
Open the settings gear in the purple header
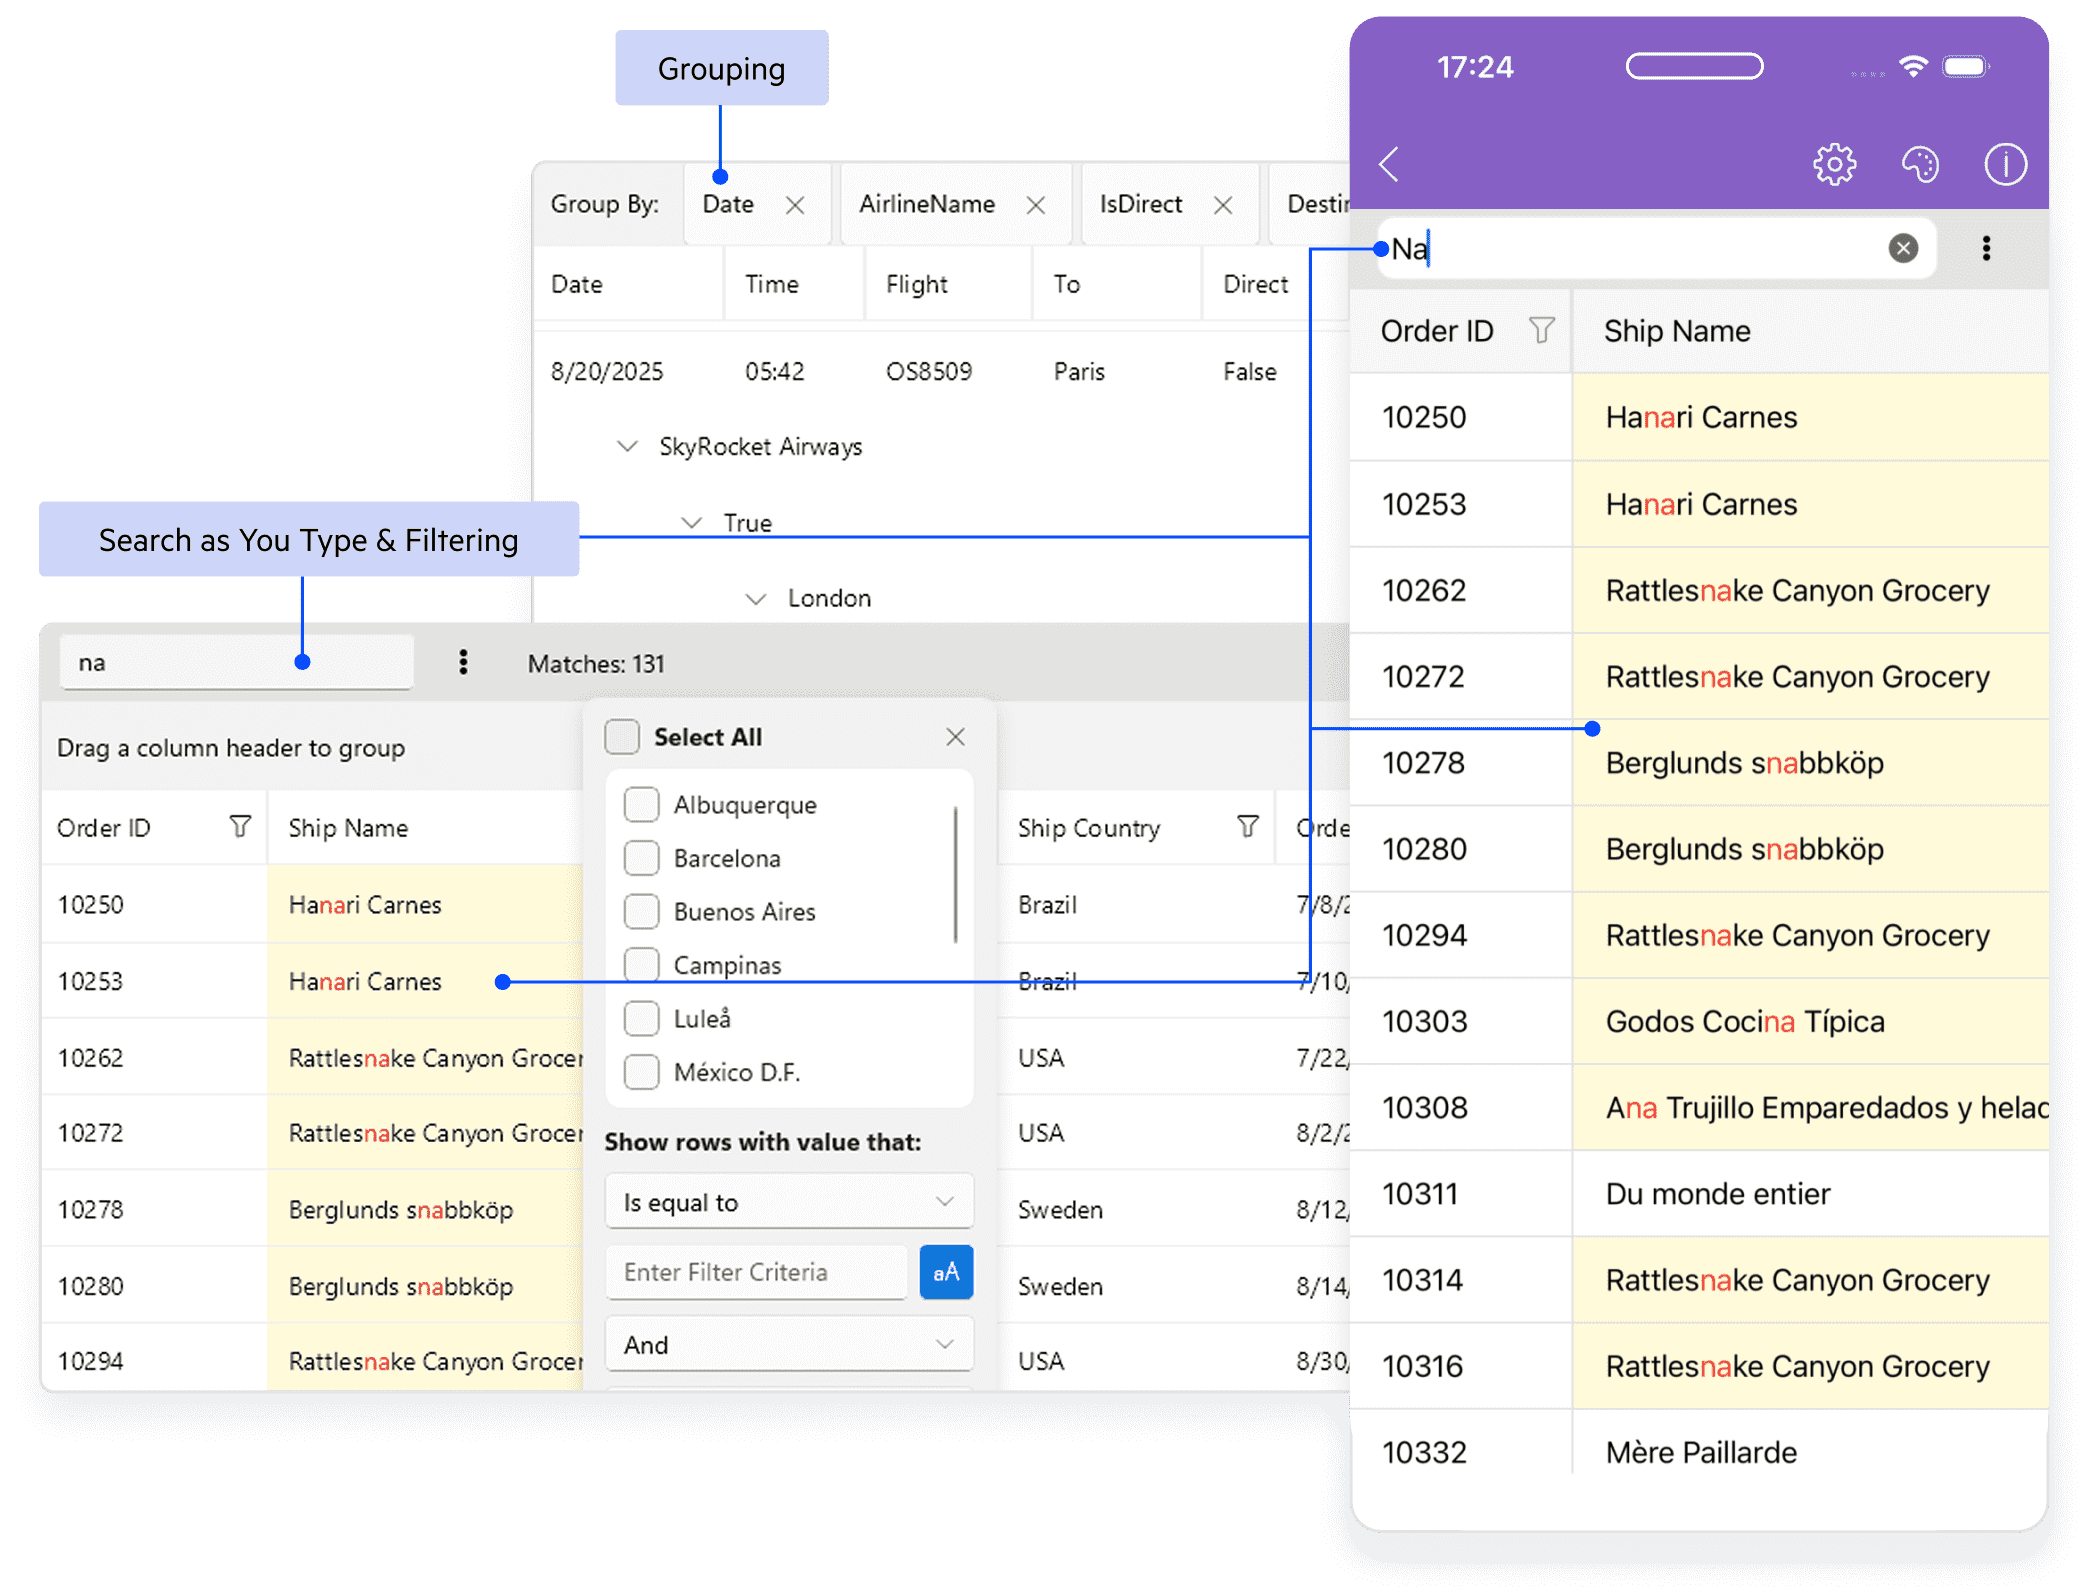click(x=1835, y=164)
